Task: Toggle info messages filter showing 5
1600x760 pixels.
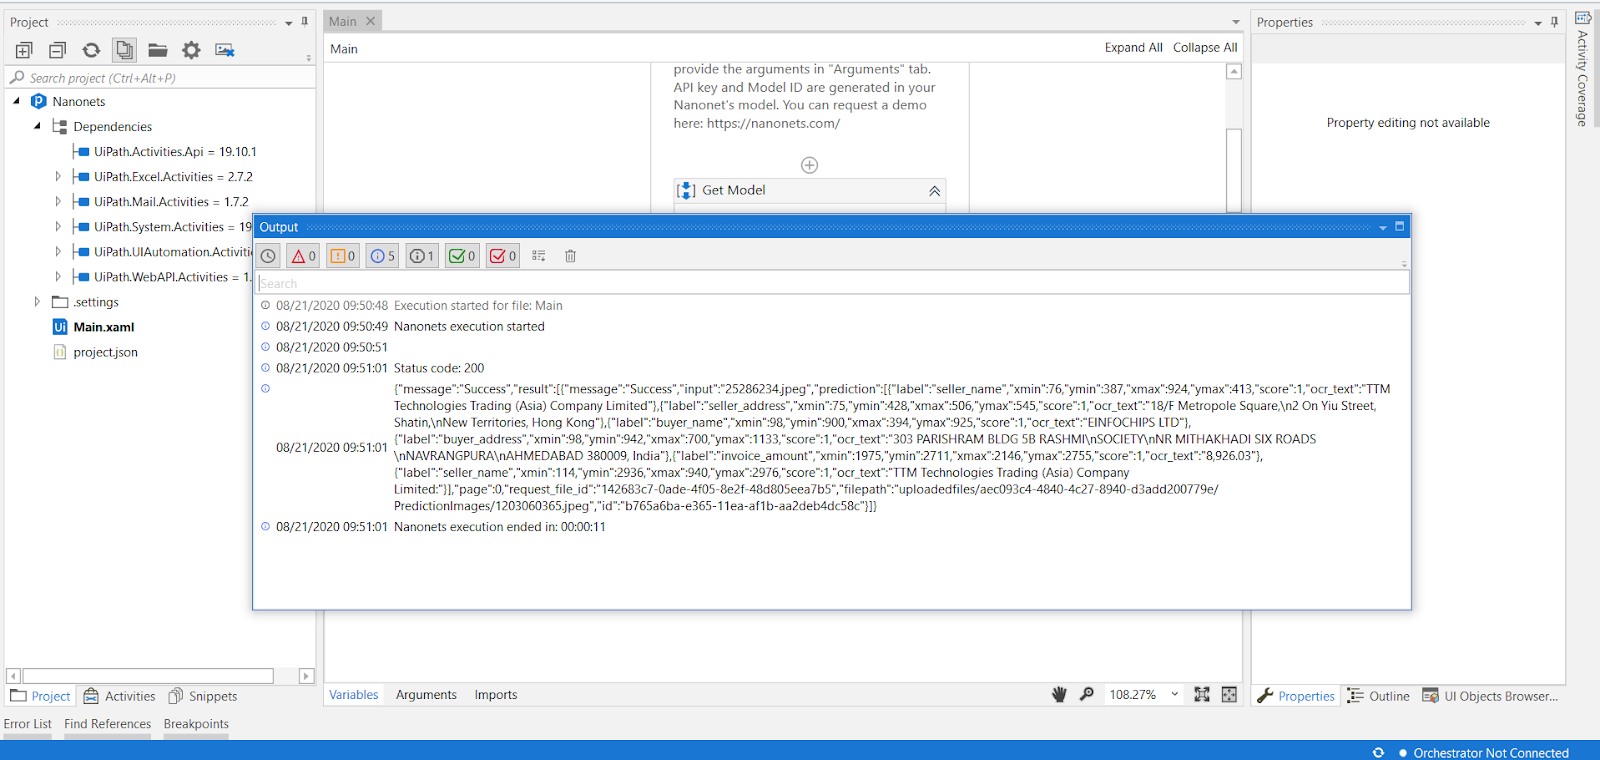Action: point(382,256)
